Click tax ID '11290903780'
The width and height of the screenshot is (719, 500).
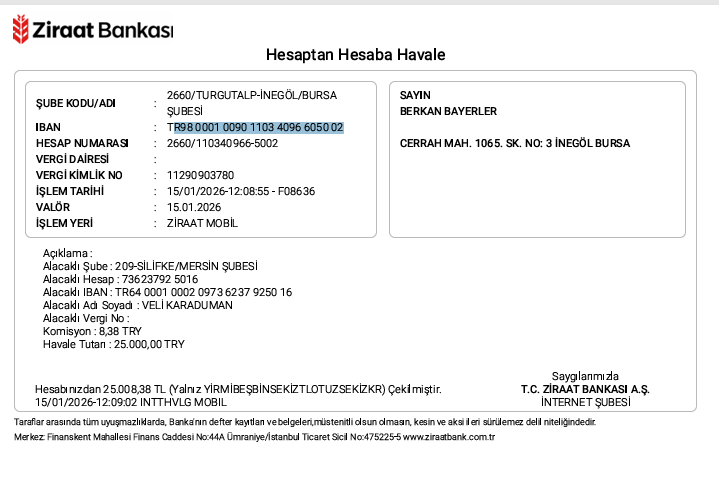200,175
